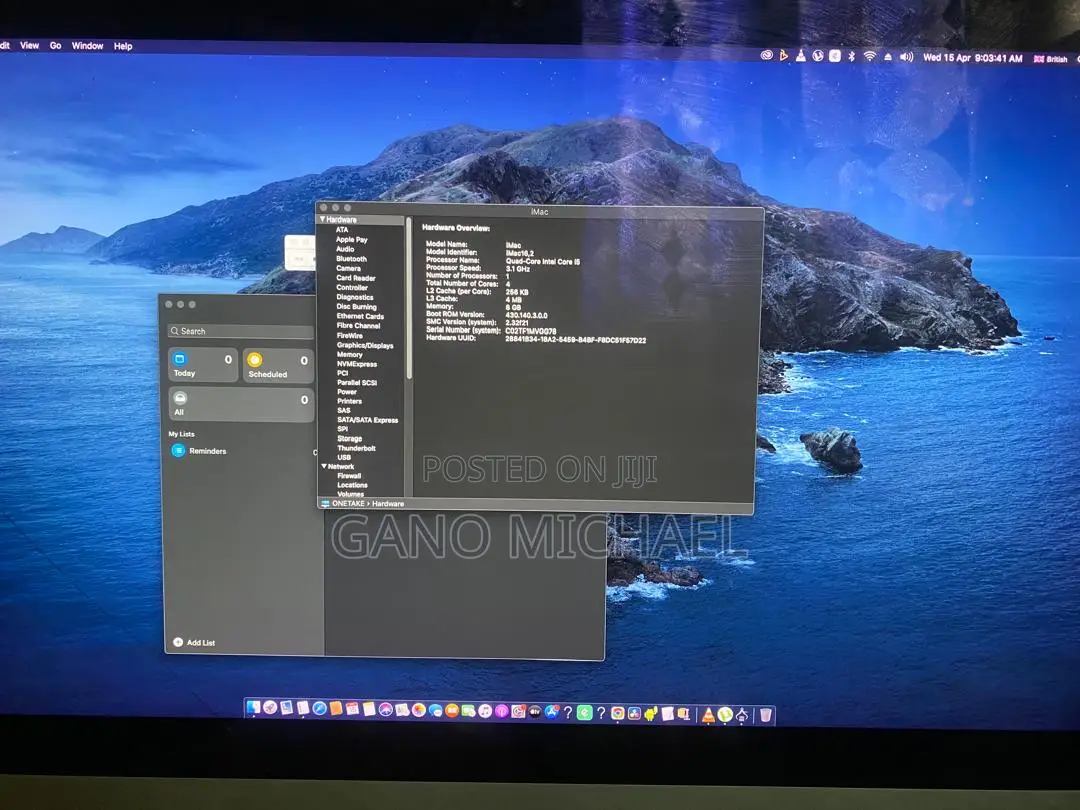
Task: Select NVMExpress entry
Action: pyautogui.click(x=357, y=364)
